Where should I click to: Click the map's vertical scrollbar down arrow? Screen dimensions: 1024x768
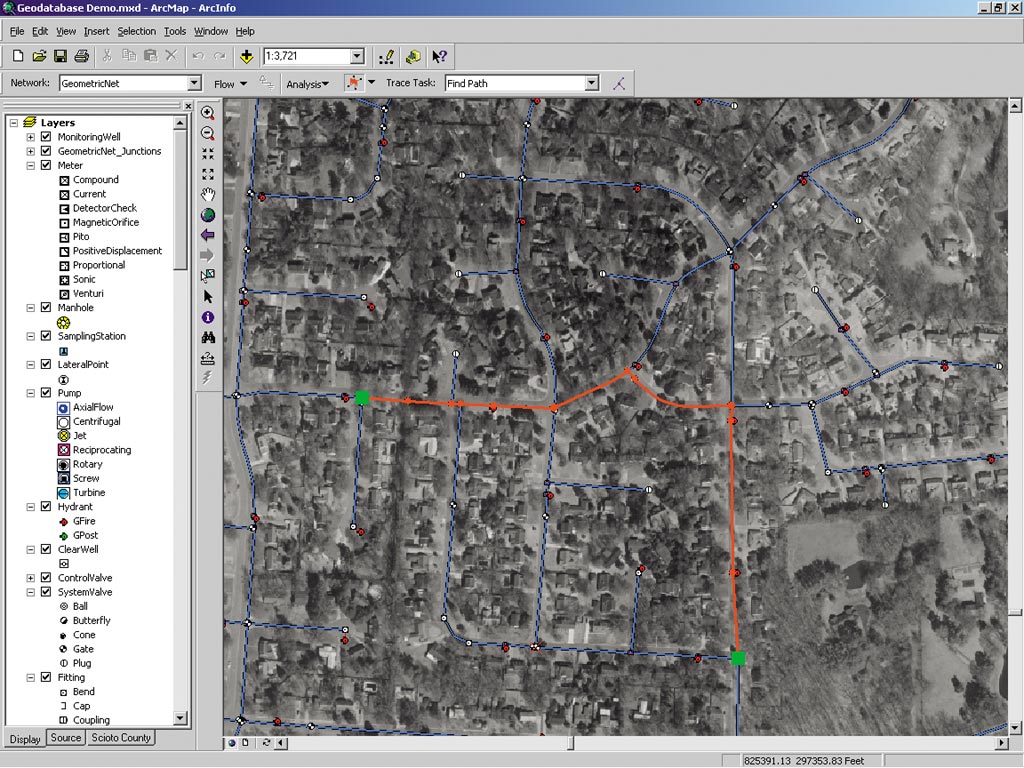click(x=1015, y=728)
